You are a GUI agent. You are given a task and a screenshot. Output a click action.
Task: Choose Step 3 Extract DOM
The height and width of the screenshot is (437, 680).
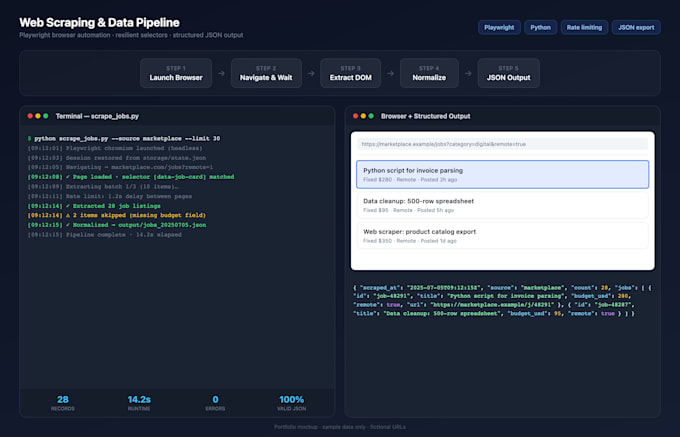[x=350, y=73]
